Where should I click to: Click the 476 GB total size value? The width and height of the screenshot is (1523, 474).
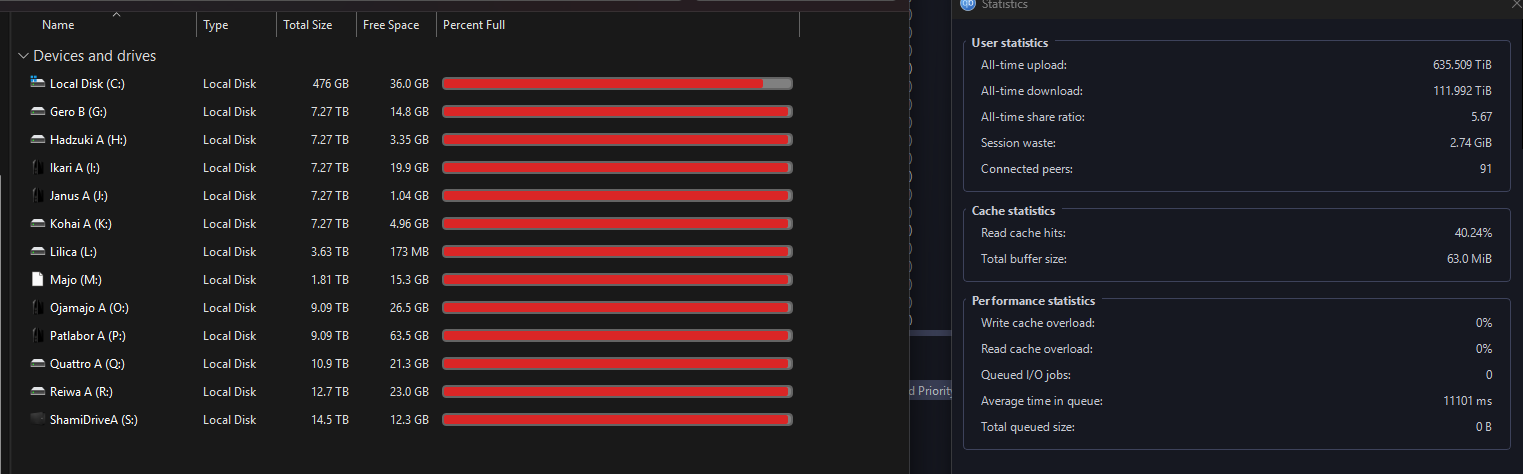tap(331, 84)
